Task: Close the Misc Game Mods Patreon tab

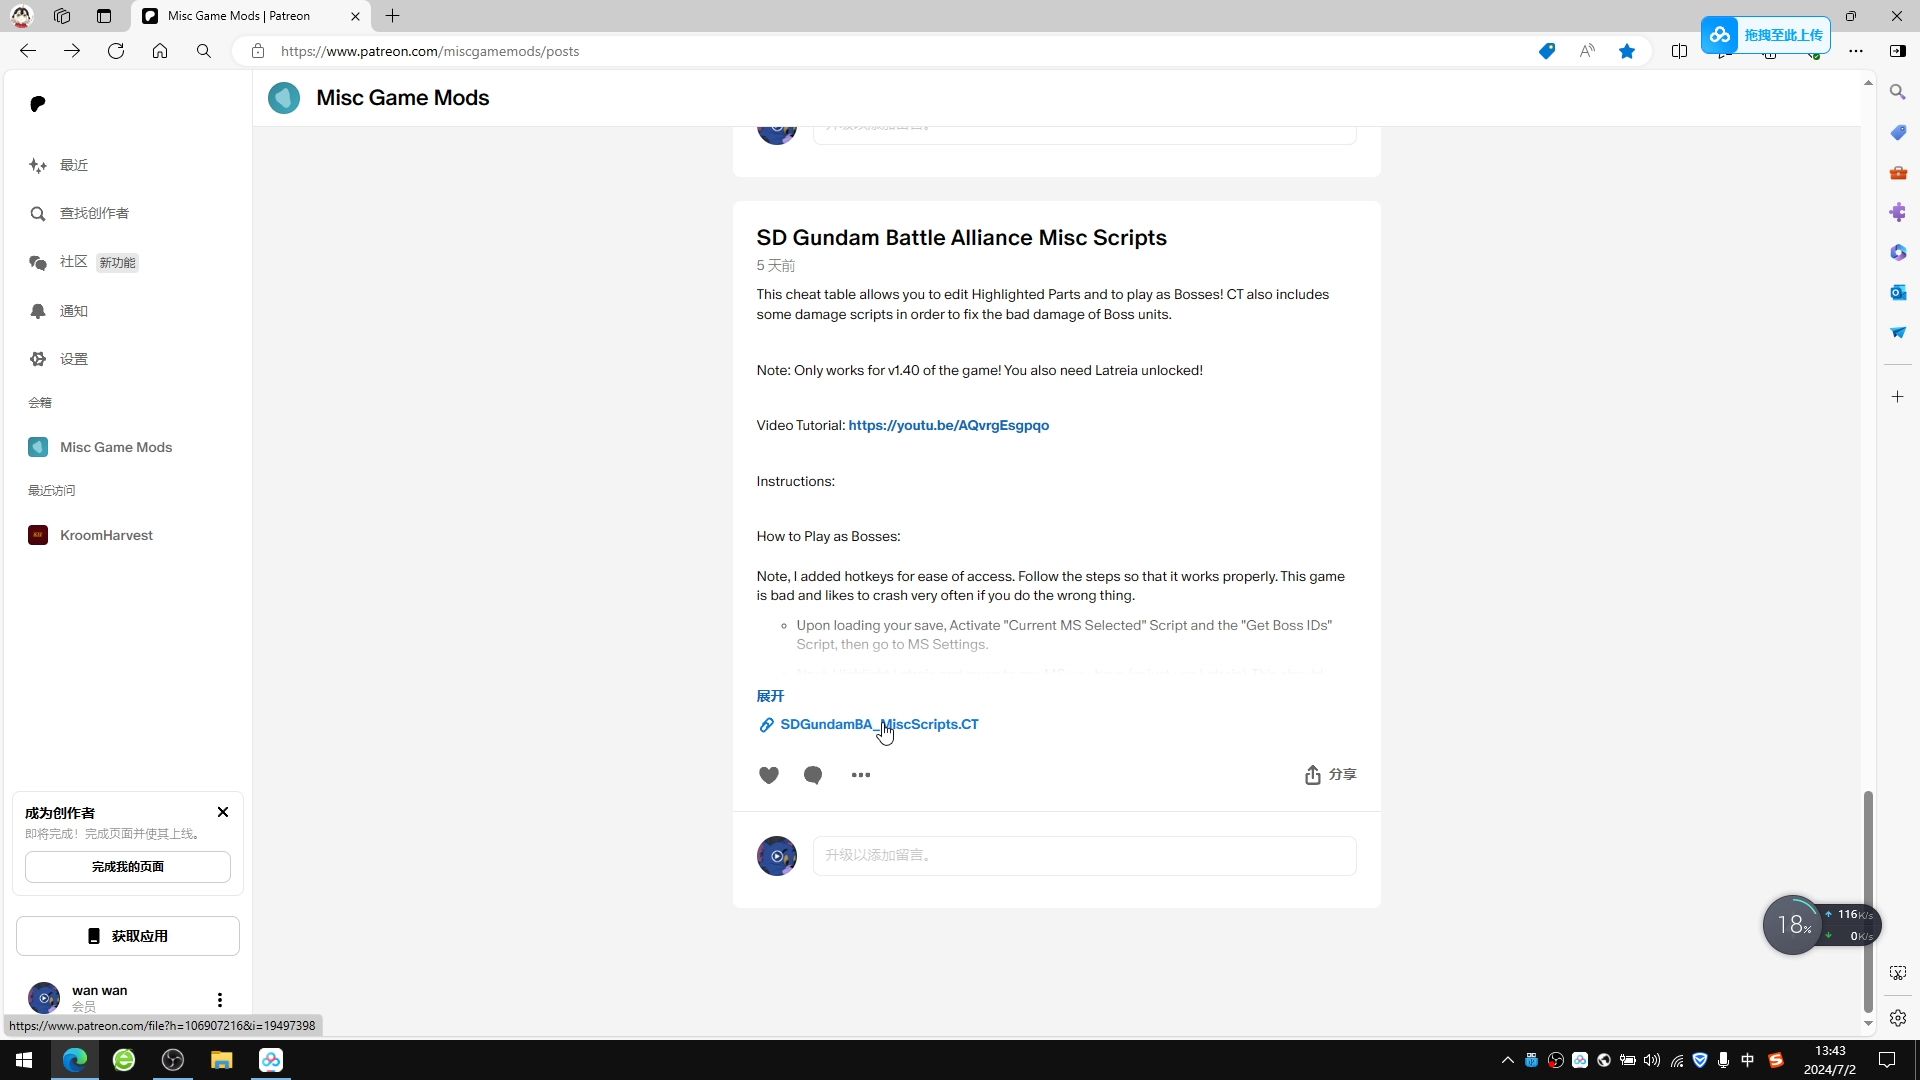Action: (x=355, y=16)
